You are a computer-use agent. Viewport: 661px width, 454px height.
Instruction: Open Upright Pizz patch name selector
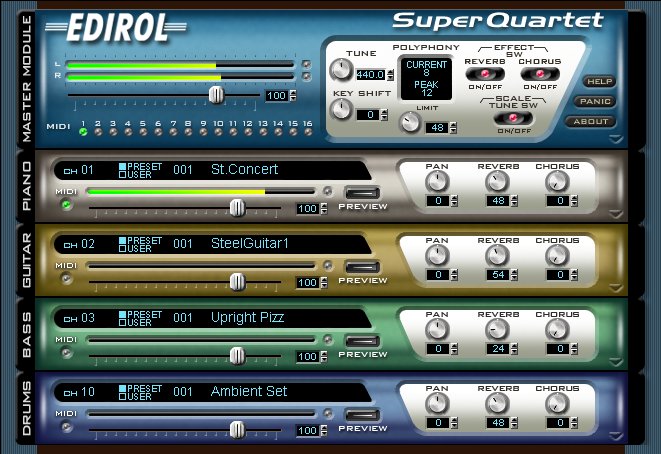click(247, 317)
